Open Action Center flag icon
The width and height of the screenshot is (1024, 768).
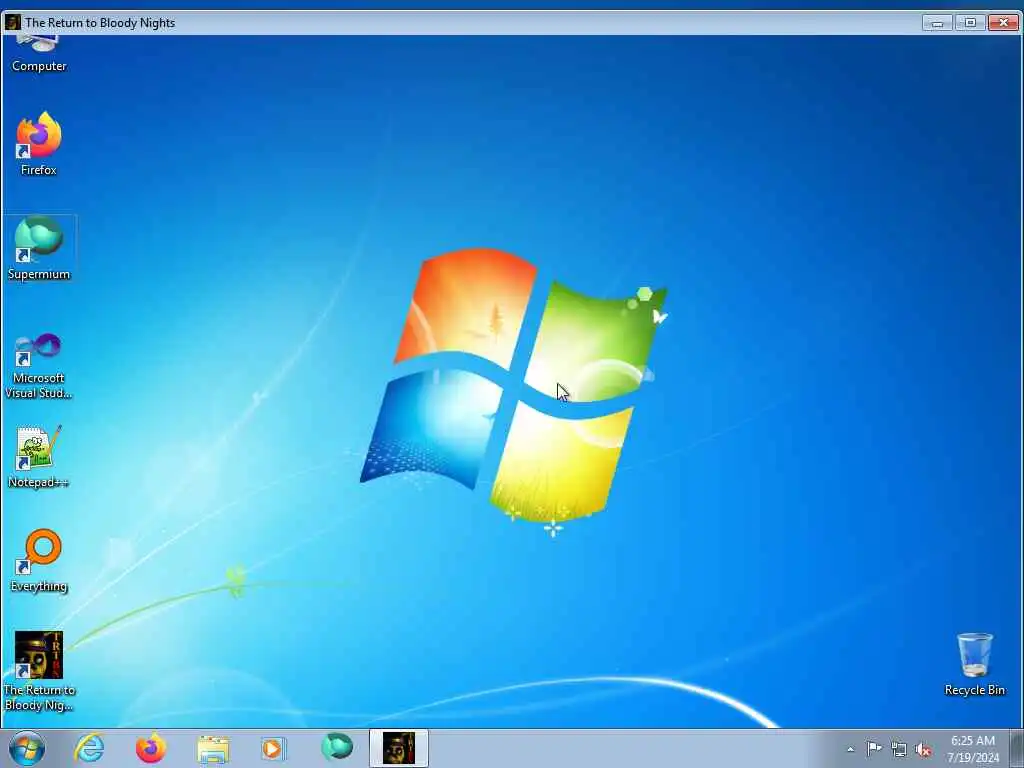click(x=874, y=749)
